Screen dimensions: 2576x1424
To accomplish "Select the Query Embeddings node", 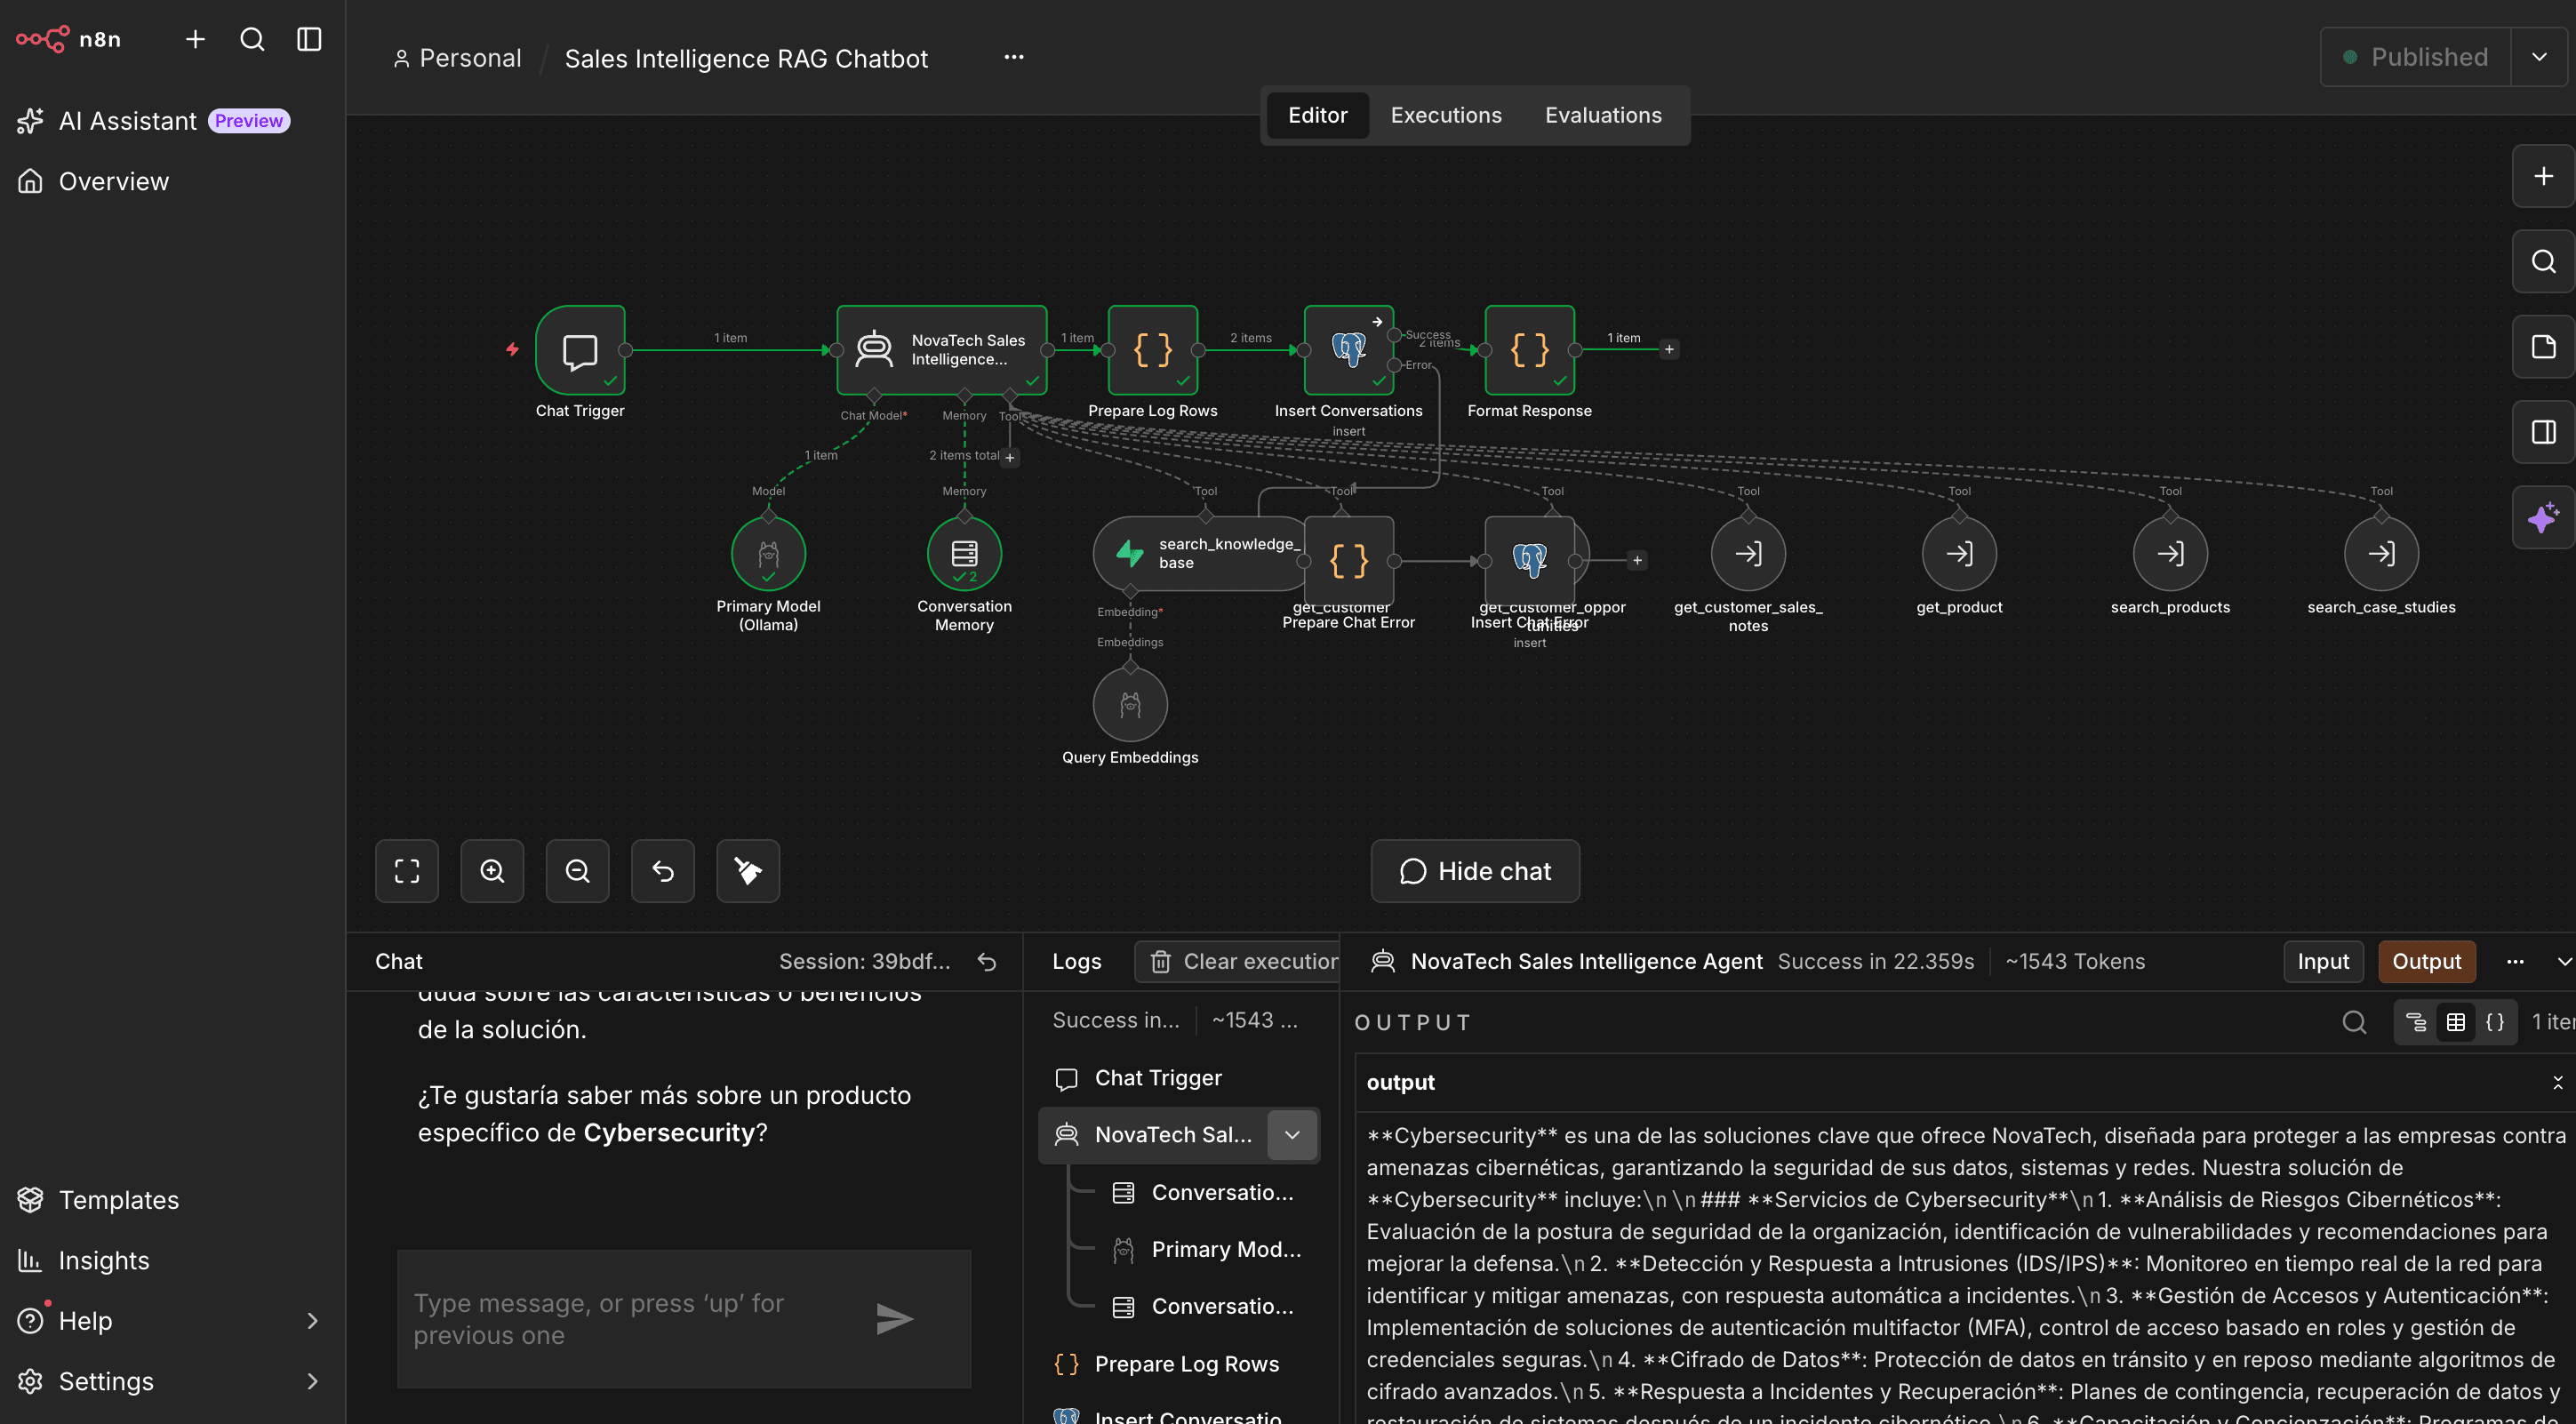I will (1130, 705).
